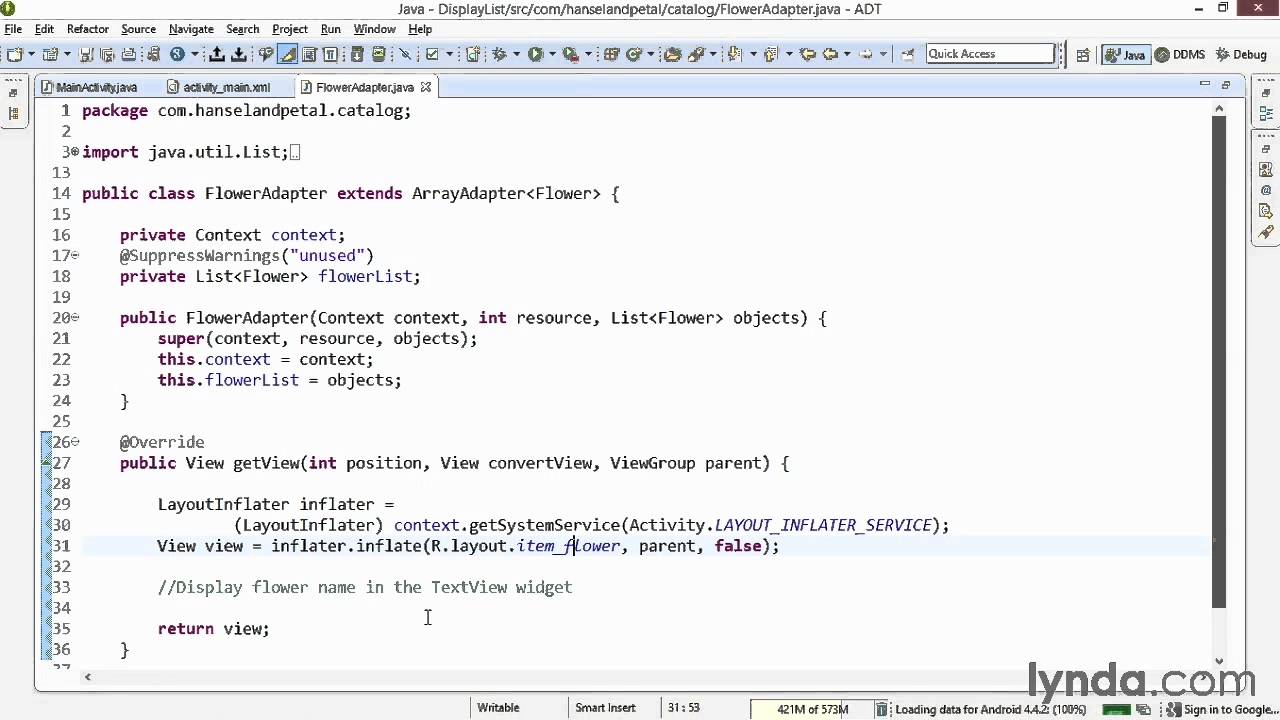Open the Outline view icon in right trim
1280x720 pixels.
pyautogui.click(x=1266, y=114)
